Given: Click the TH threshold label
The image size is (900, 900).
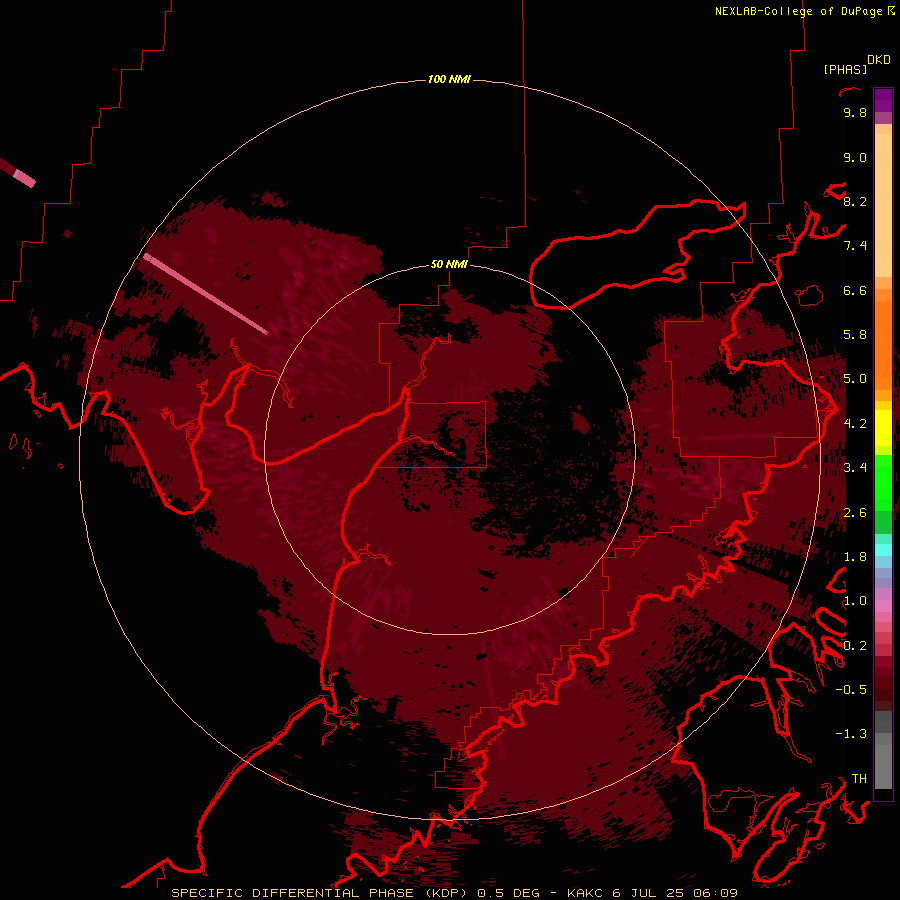Looking at the screenshot, I should pyautogui.click(x=859, y=779).
